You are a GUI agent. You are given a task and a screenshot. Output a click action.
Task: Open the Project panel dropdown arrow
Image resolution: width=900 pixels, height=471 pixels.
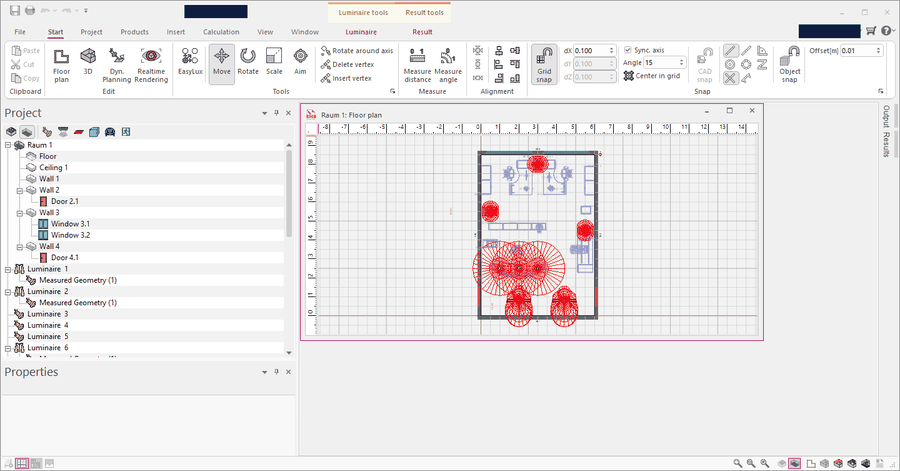(264, 114)
